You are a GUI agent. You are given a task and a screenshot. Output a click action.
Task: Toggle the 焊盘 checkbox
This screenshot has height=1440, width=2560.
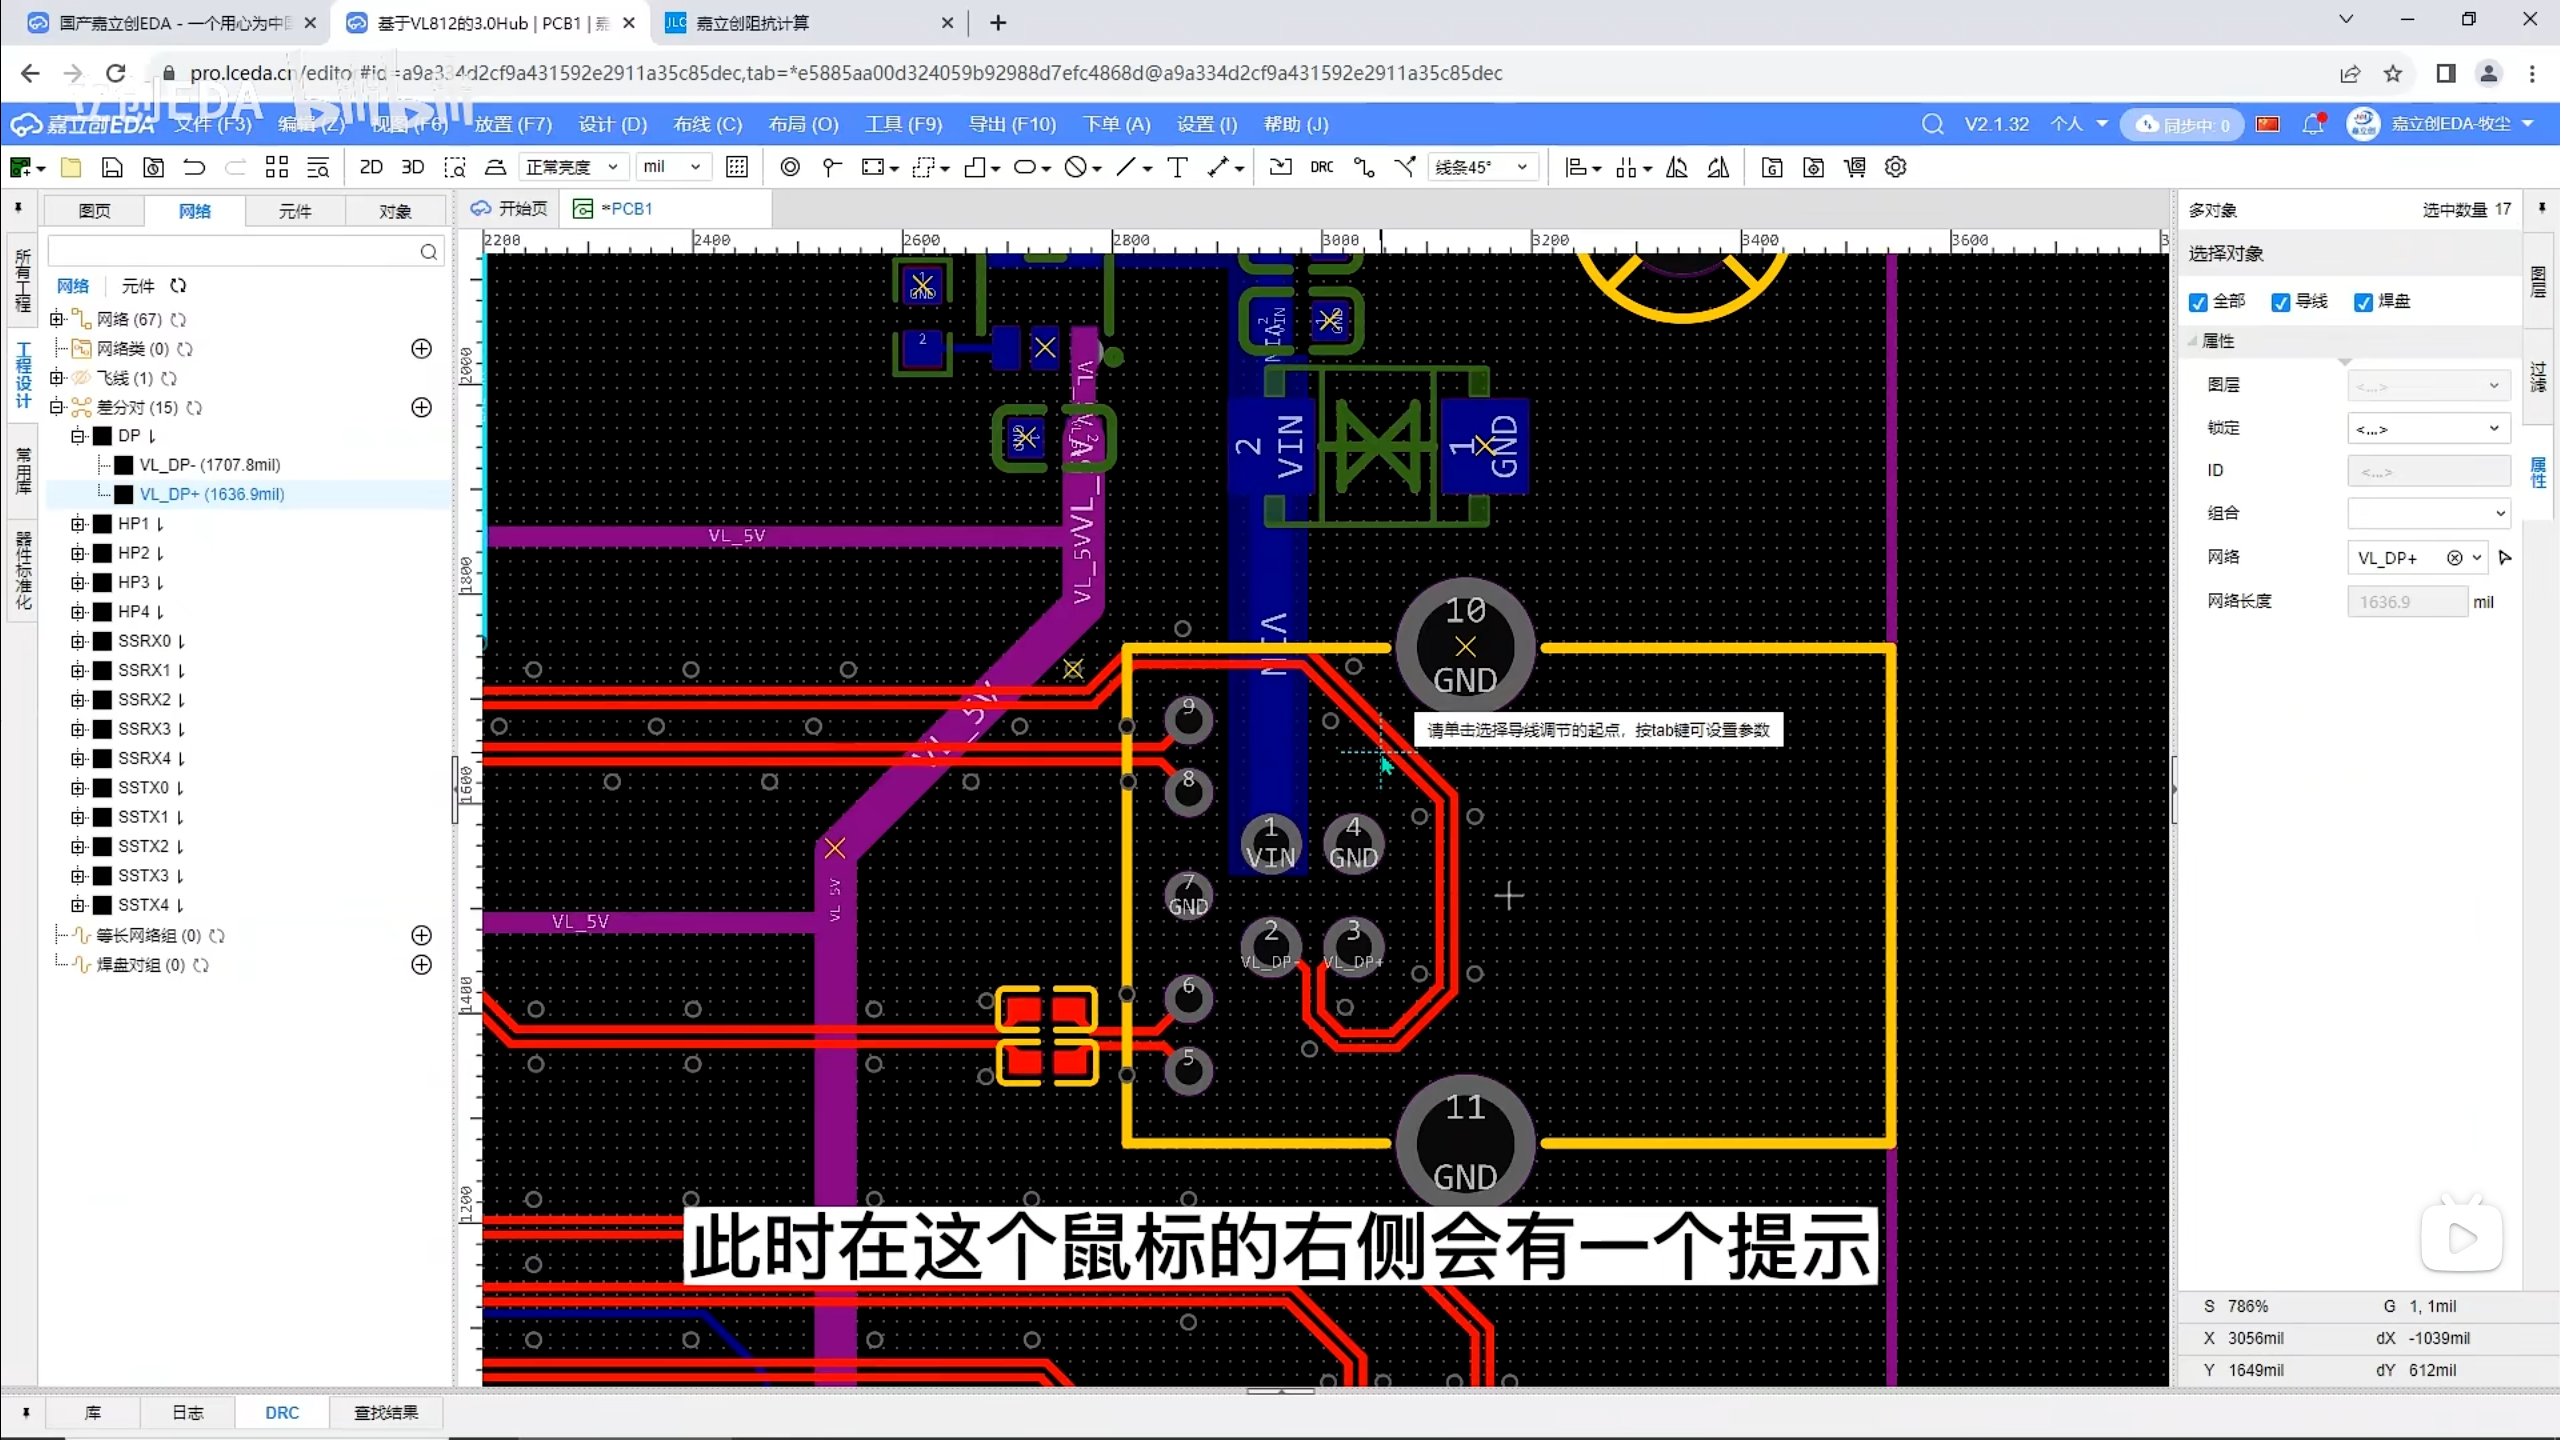point(2364,302)
